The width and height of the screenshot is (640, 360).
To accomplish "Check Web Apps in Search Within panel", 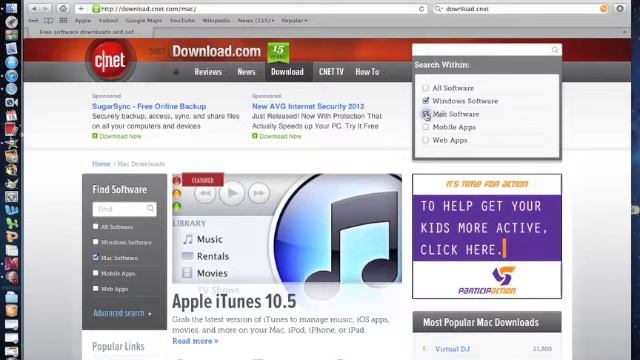I will [426, 140].
